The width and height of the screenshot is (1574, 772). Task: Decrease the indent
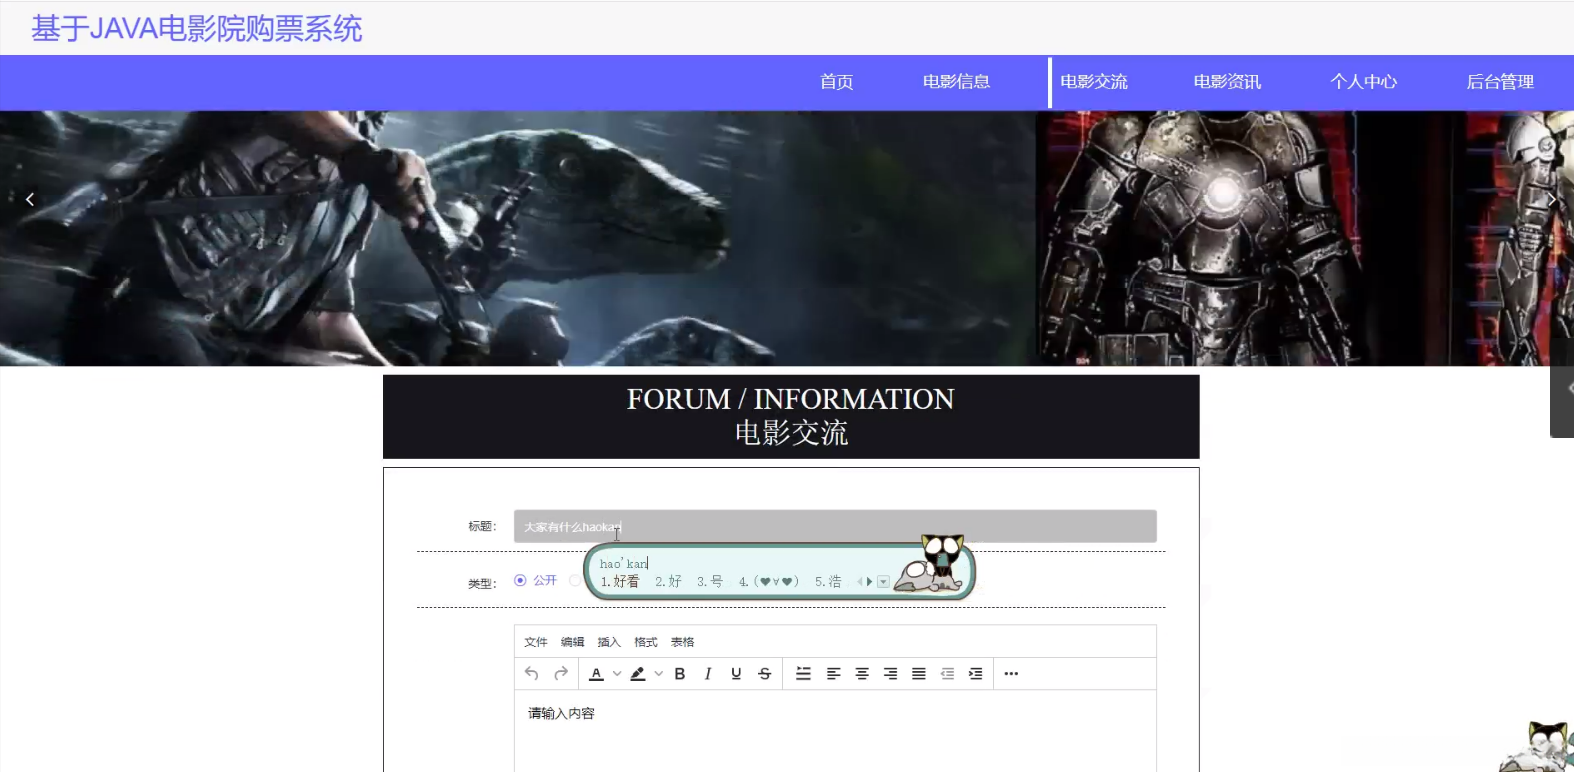click(947, 674)
